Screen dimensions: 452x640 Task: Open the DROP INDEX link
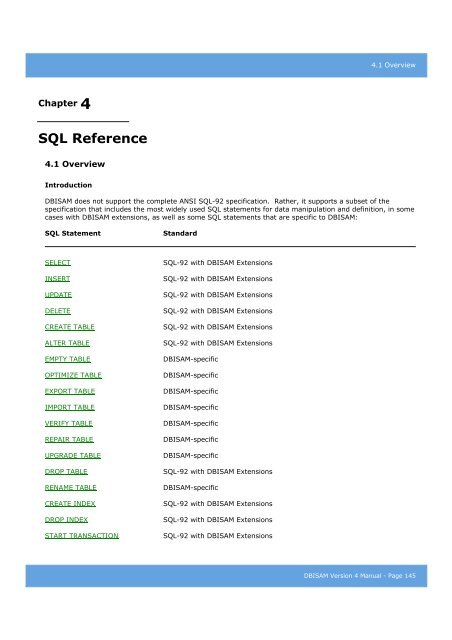click(66, 520)
